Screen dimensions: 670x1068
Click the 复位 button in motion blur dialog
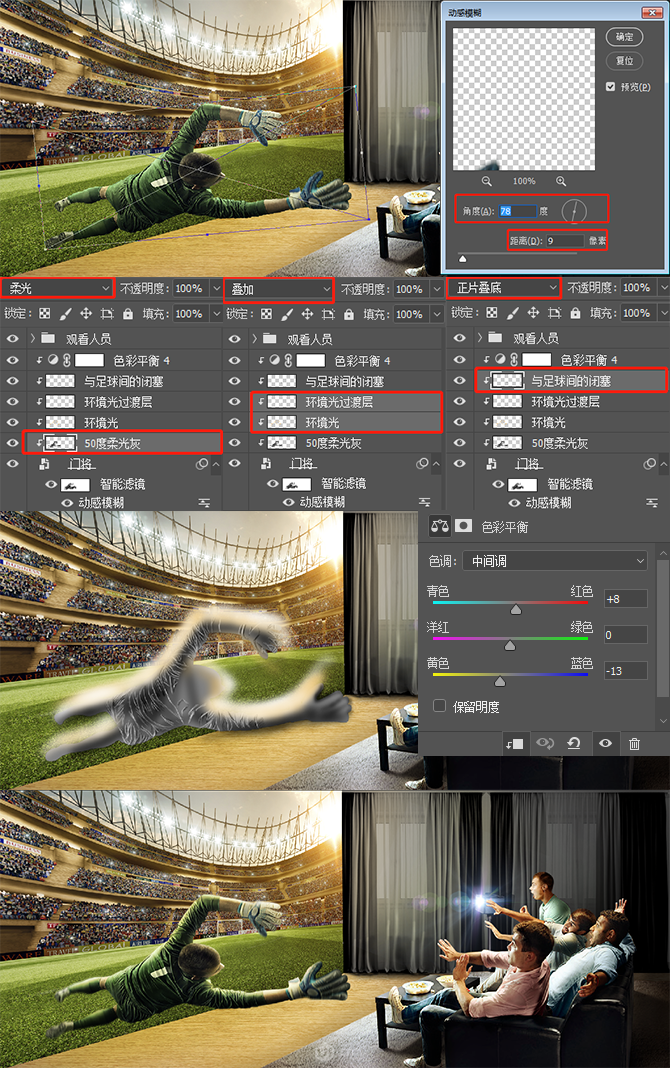pos(624,61)
